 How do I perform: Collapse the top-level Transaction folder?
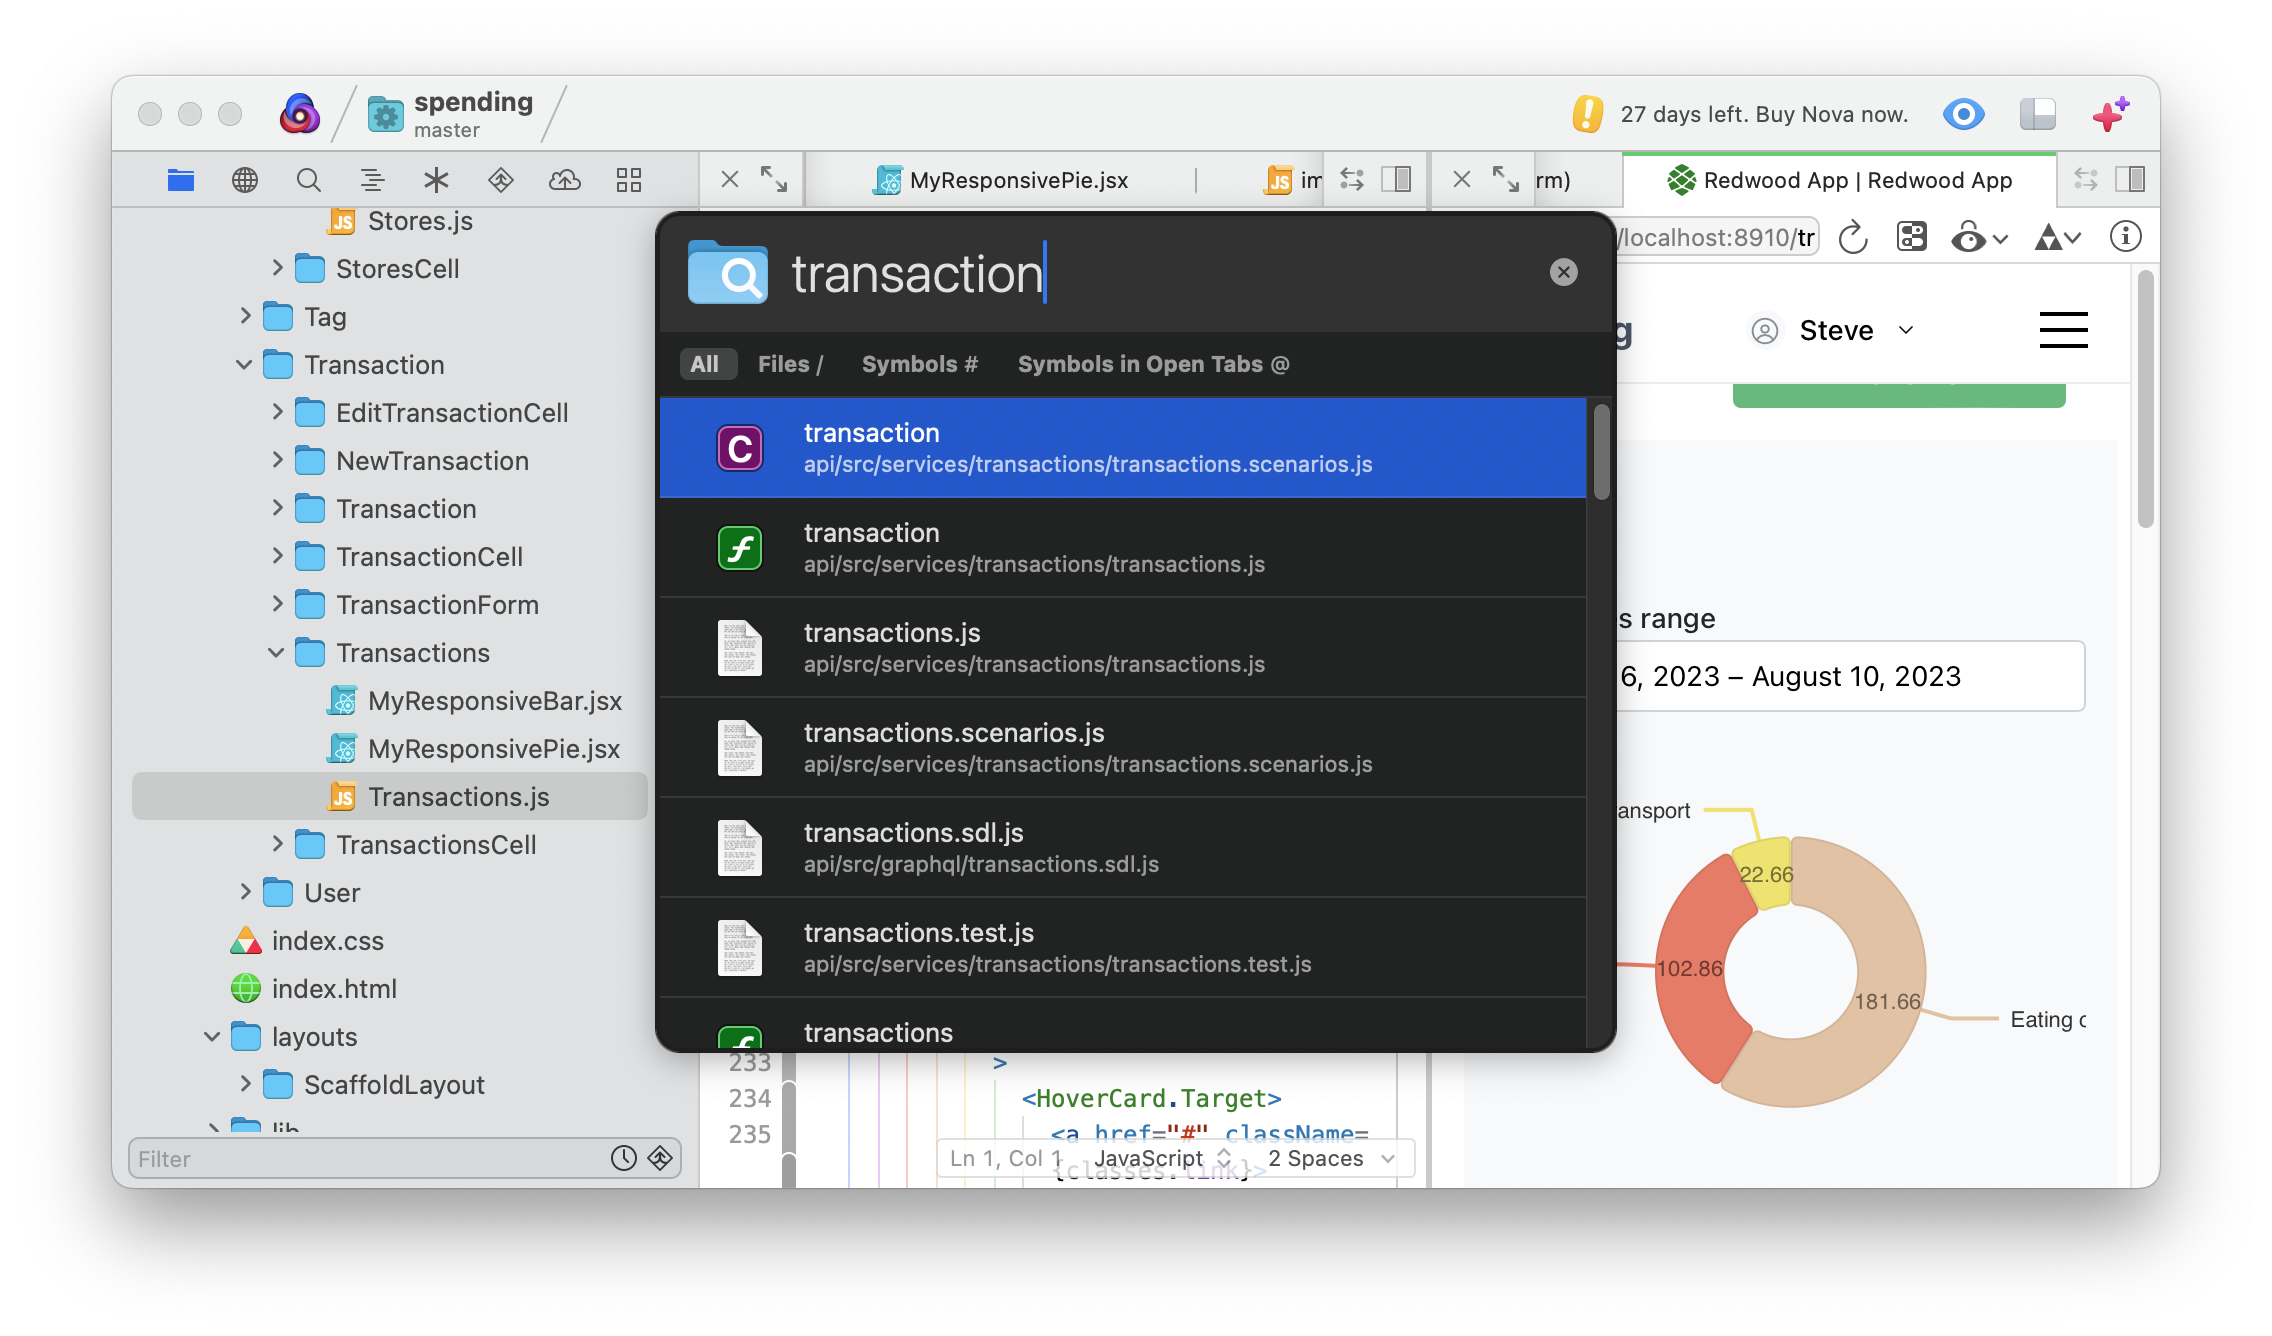(244, 365)
